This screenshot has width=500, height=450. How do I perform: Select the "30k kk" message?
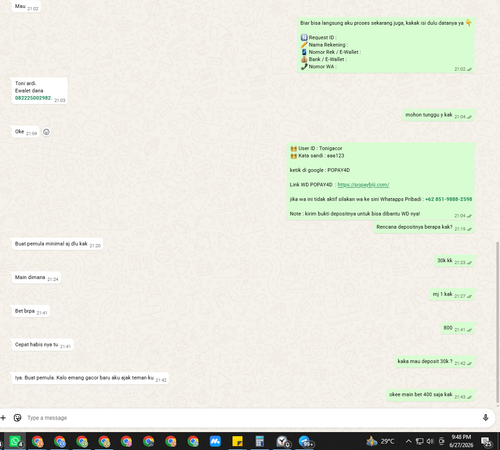[454, 261]
